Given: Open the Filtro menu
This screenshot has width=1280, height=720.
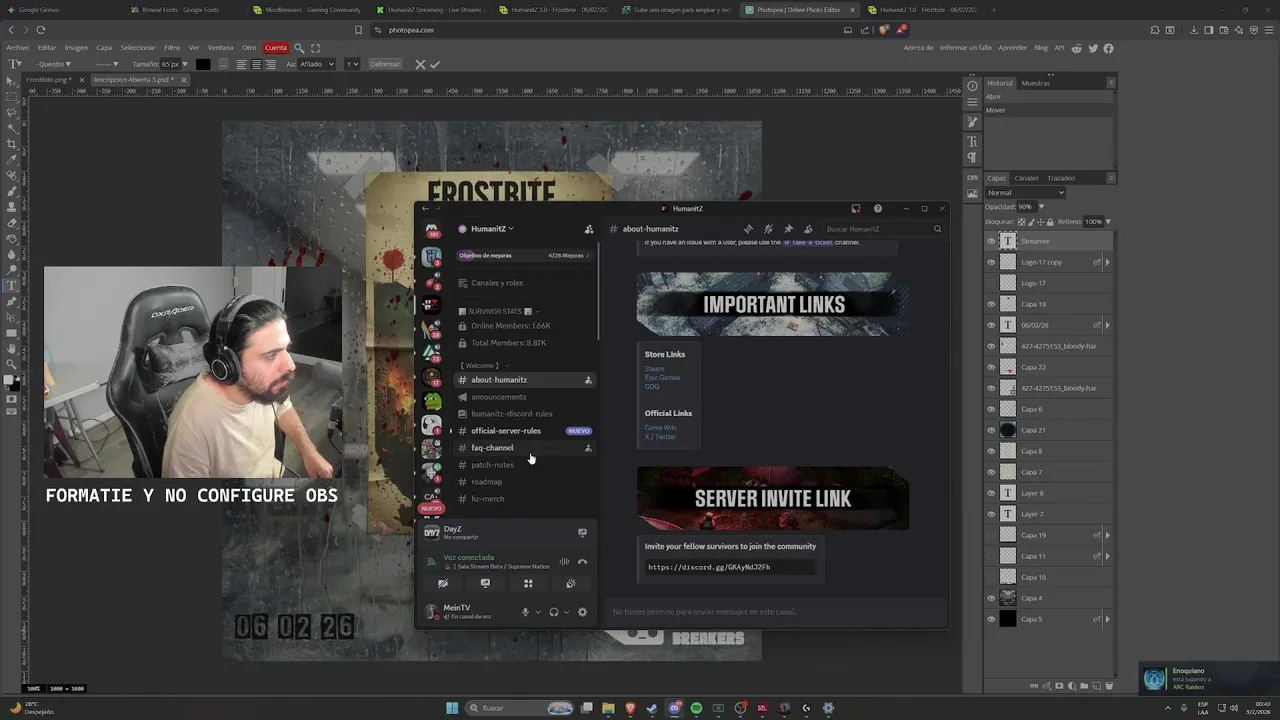Looking at the screenshot, I should tap(172, 47).
